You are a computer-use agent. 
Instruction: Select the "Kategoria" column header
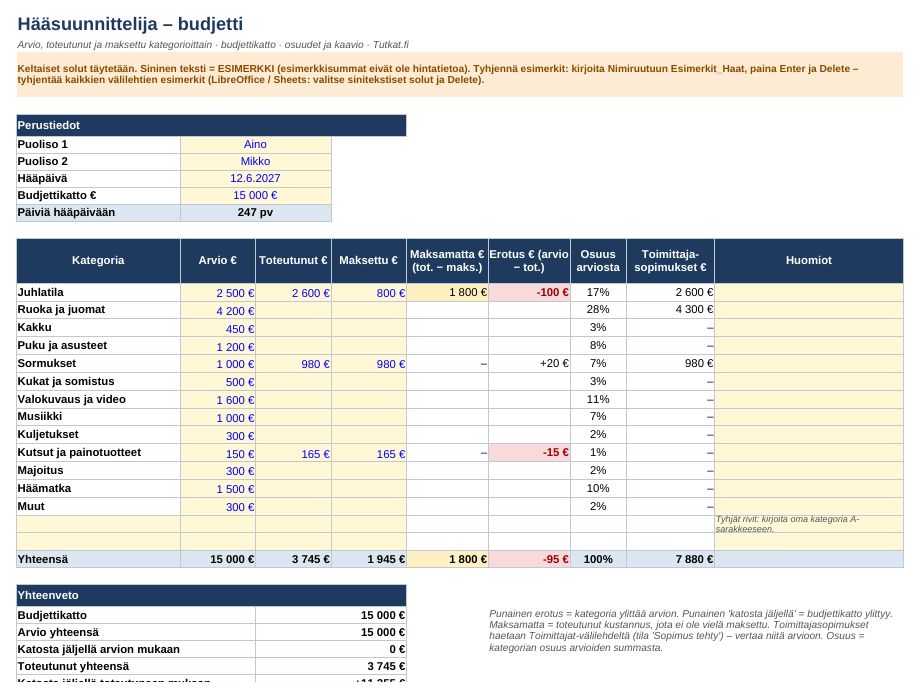pos(98,260)
